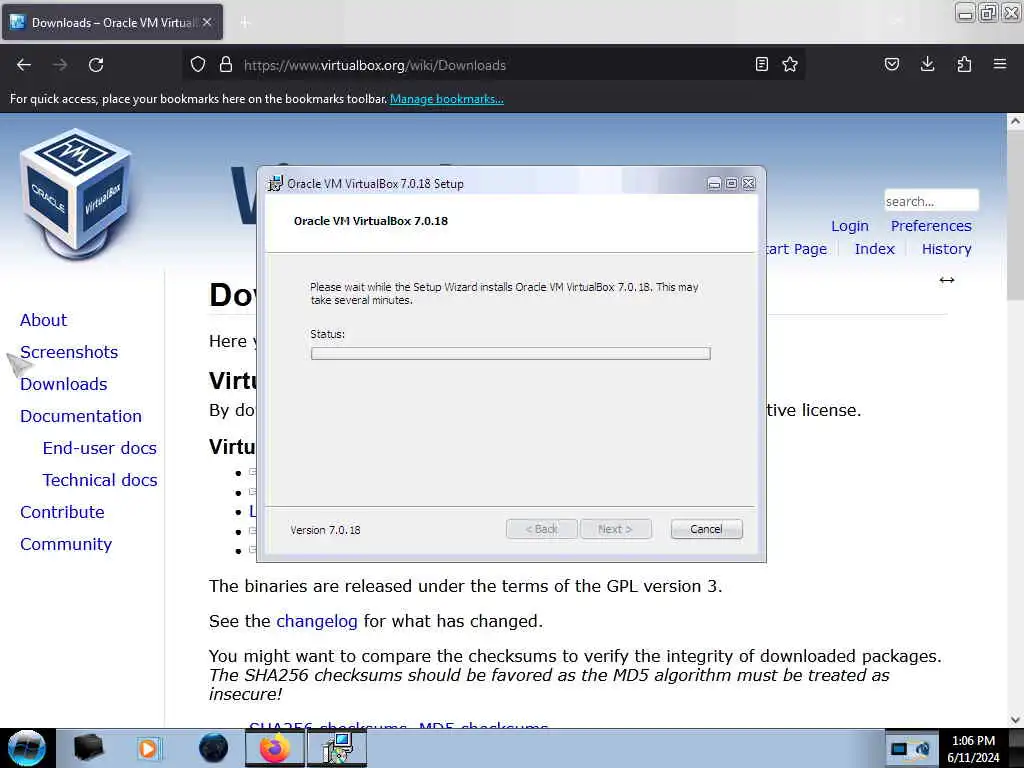Click the installer icon in Setup title bar
The width and height of the screenshot is (1024, 768).
276,184
